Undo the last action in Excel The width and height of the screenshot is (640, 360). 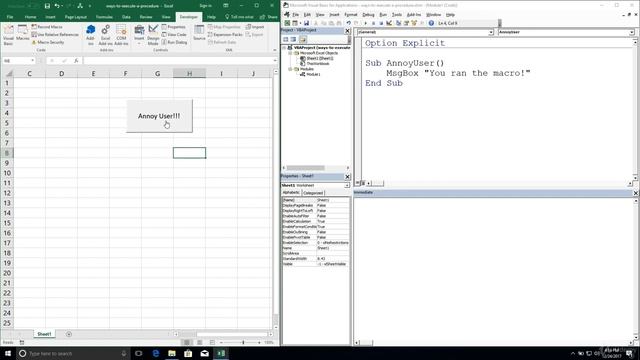coord(57,6)
